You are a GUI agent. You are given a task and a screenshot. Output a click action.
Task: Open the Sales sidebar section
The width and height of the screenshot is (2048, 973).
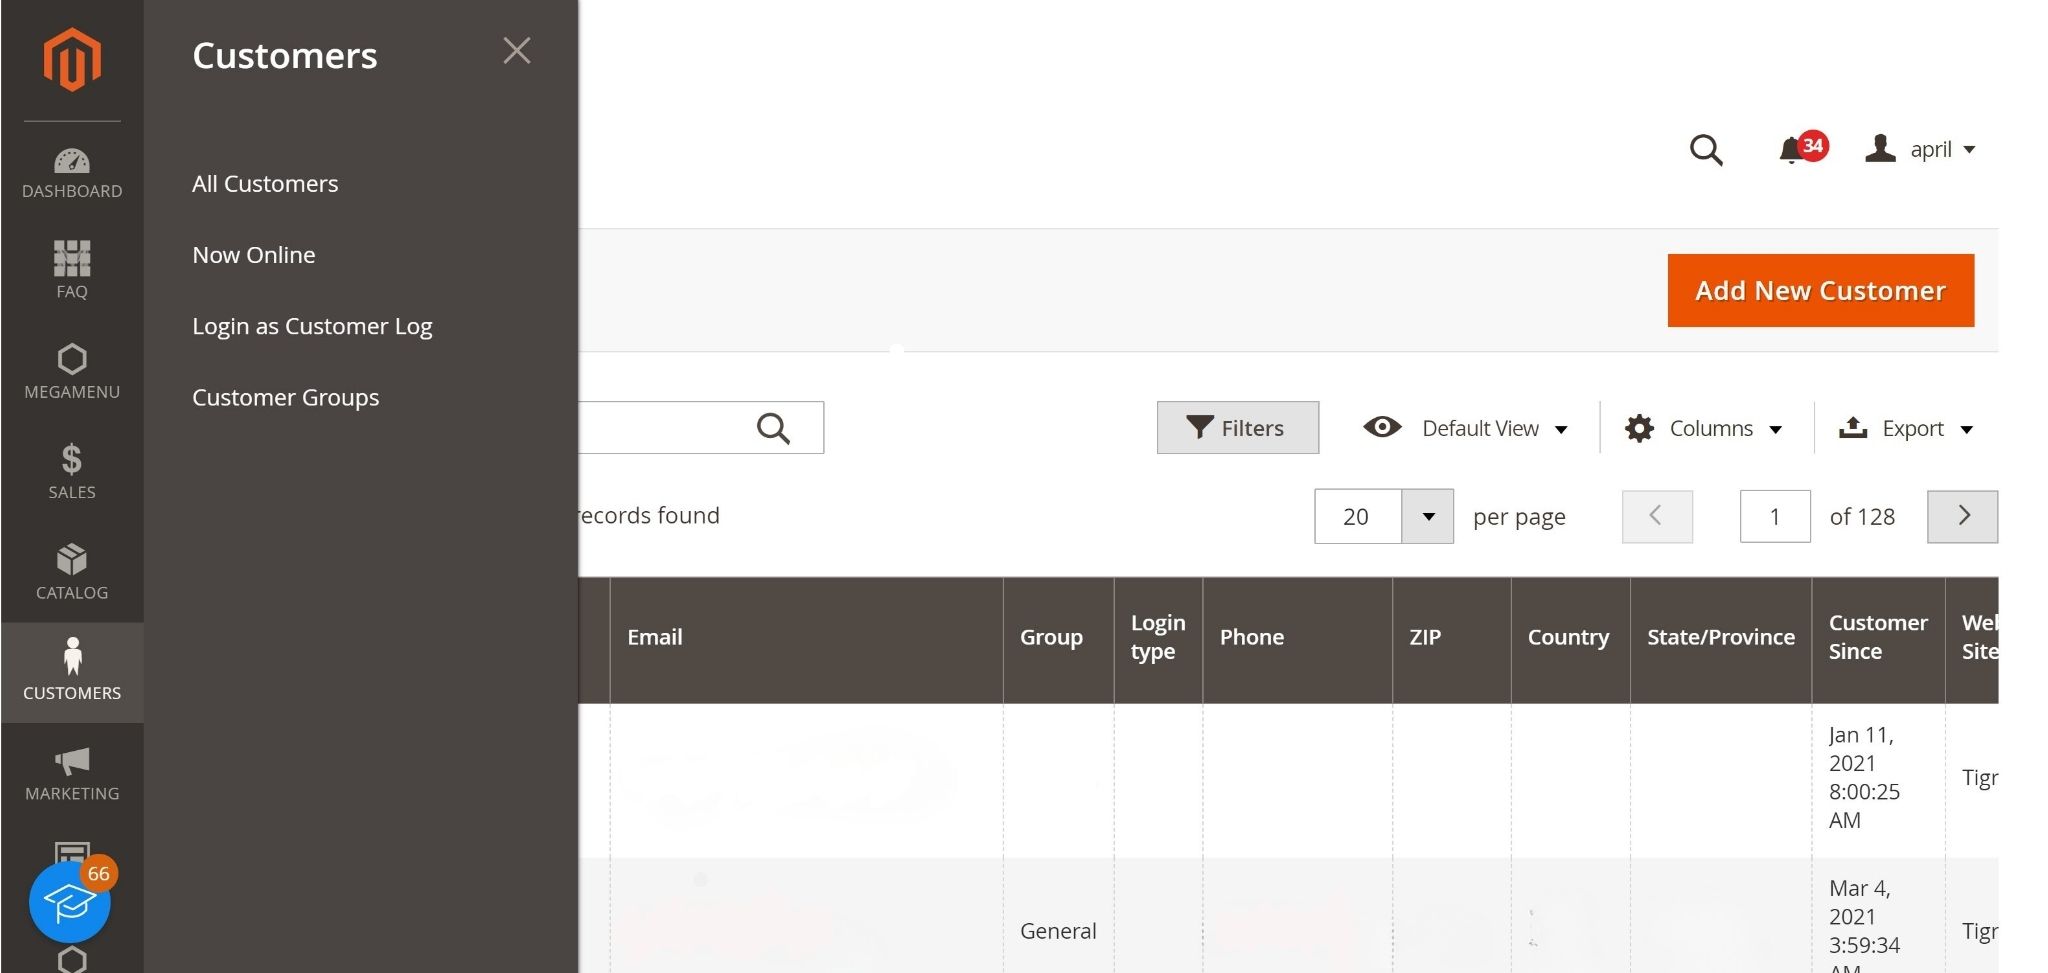coord(72,471)
